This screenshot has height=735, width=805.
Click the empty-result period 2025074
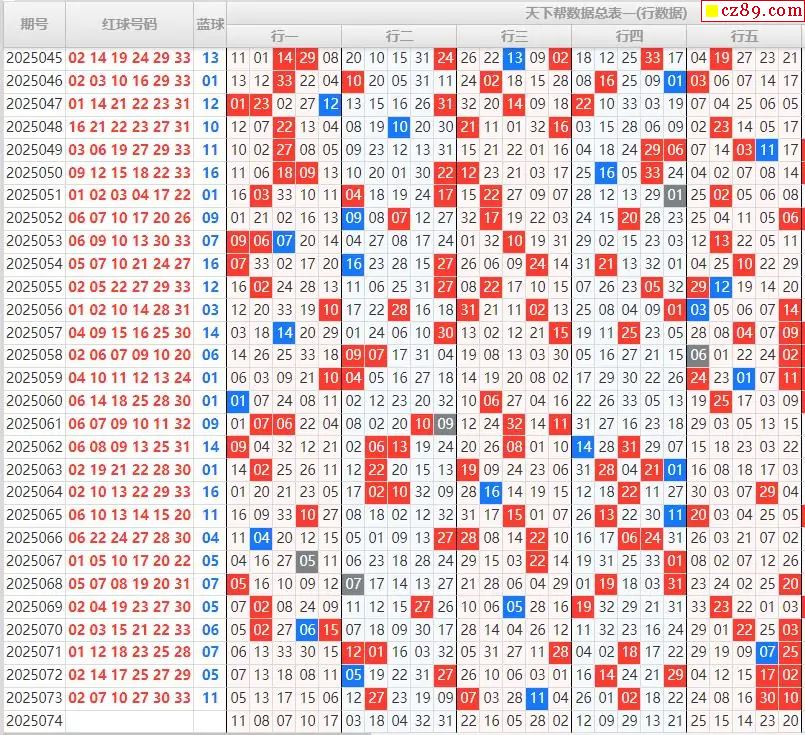pyautogui.click(x=34, y=721)
